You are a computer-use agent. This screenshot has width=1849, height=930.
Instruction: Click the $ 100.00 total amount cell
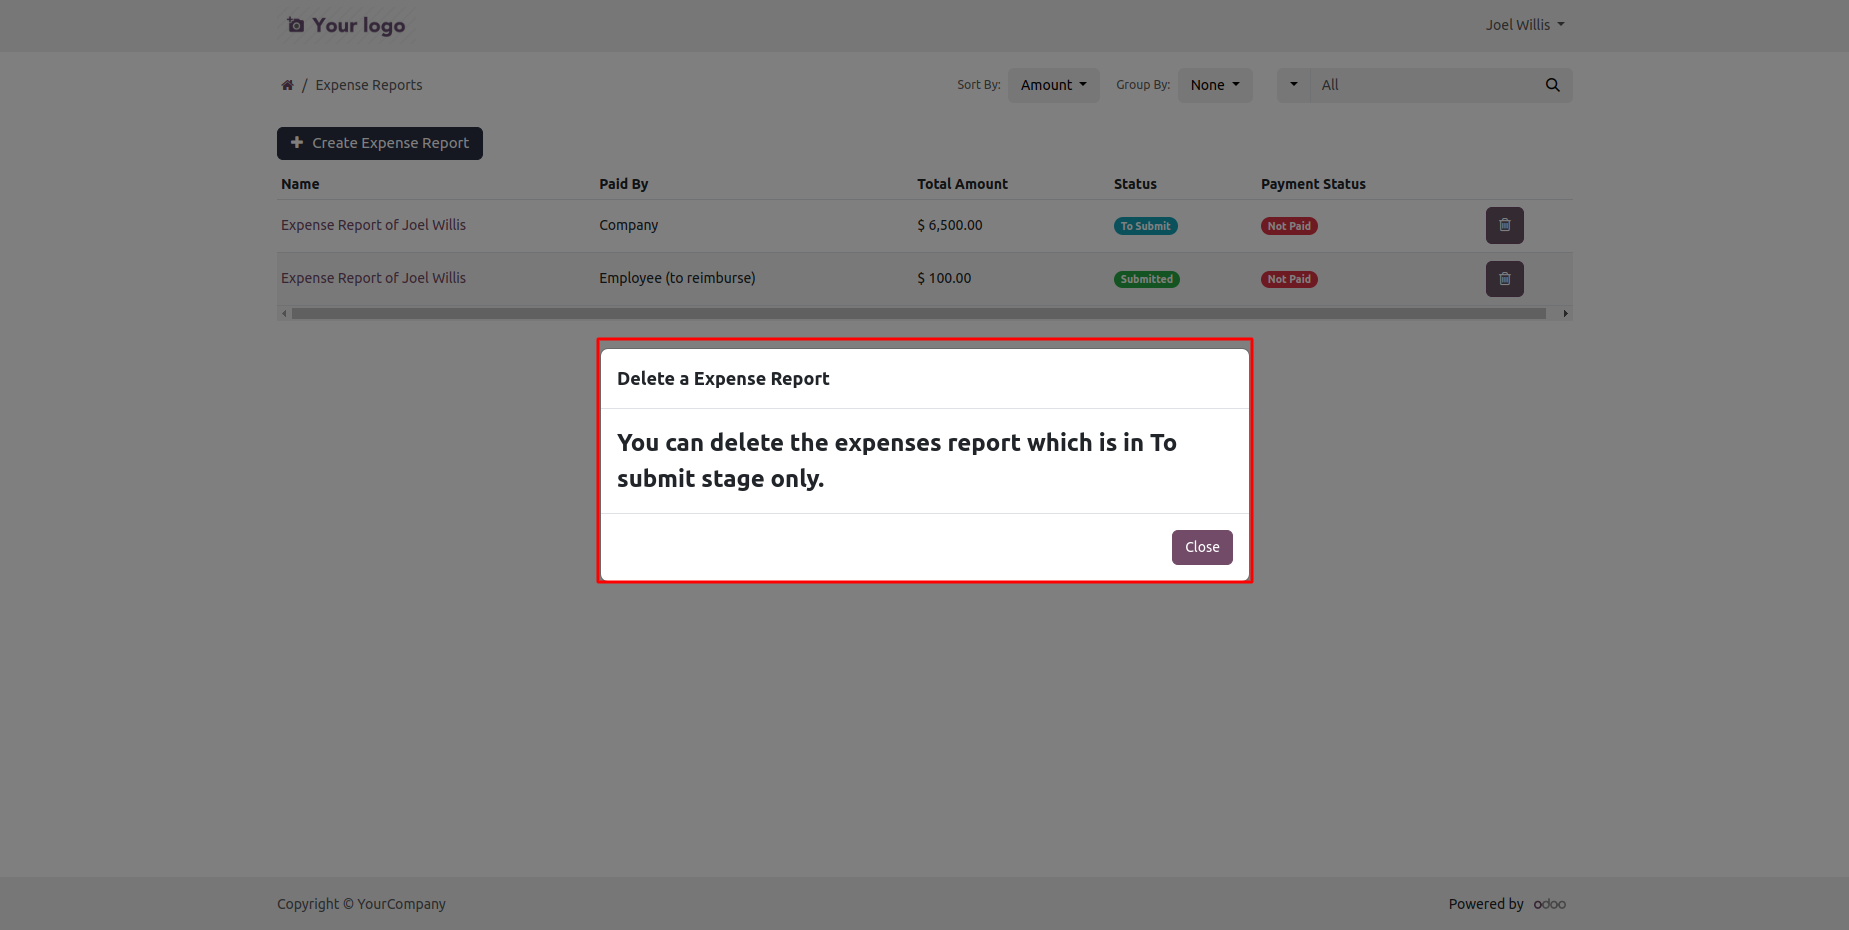pyautogui.click(x=944, y=278)
